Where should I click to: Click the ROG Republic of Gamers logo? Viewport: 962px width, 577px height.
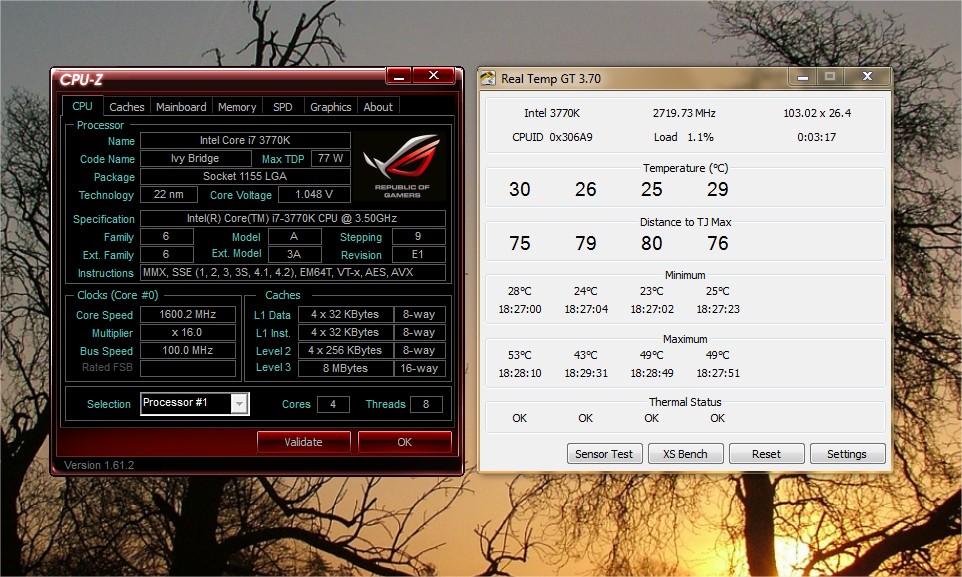coord(402,166)
